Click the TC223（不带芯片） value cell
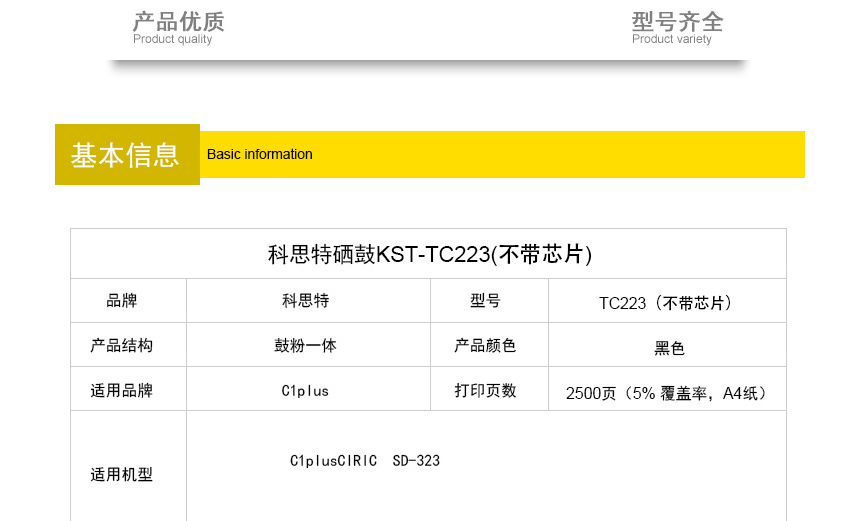845x521 pixels. coord(667,301)
